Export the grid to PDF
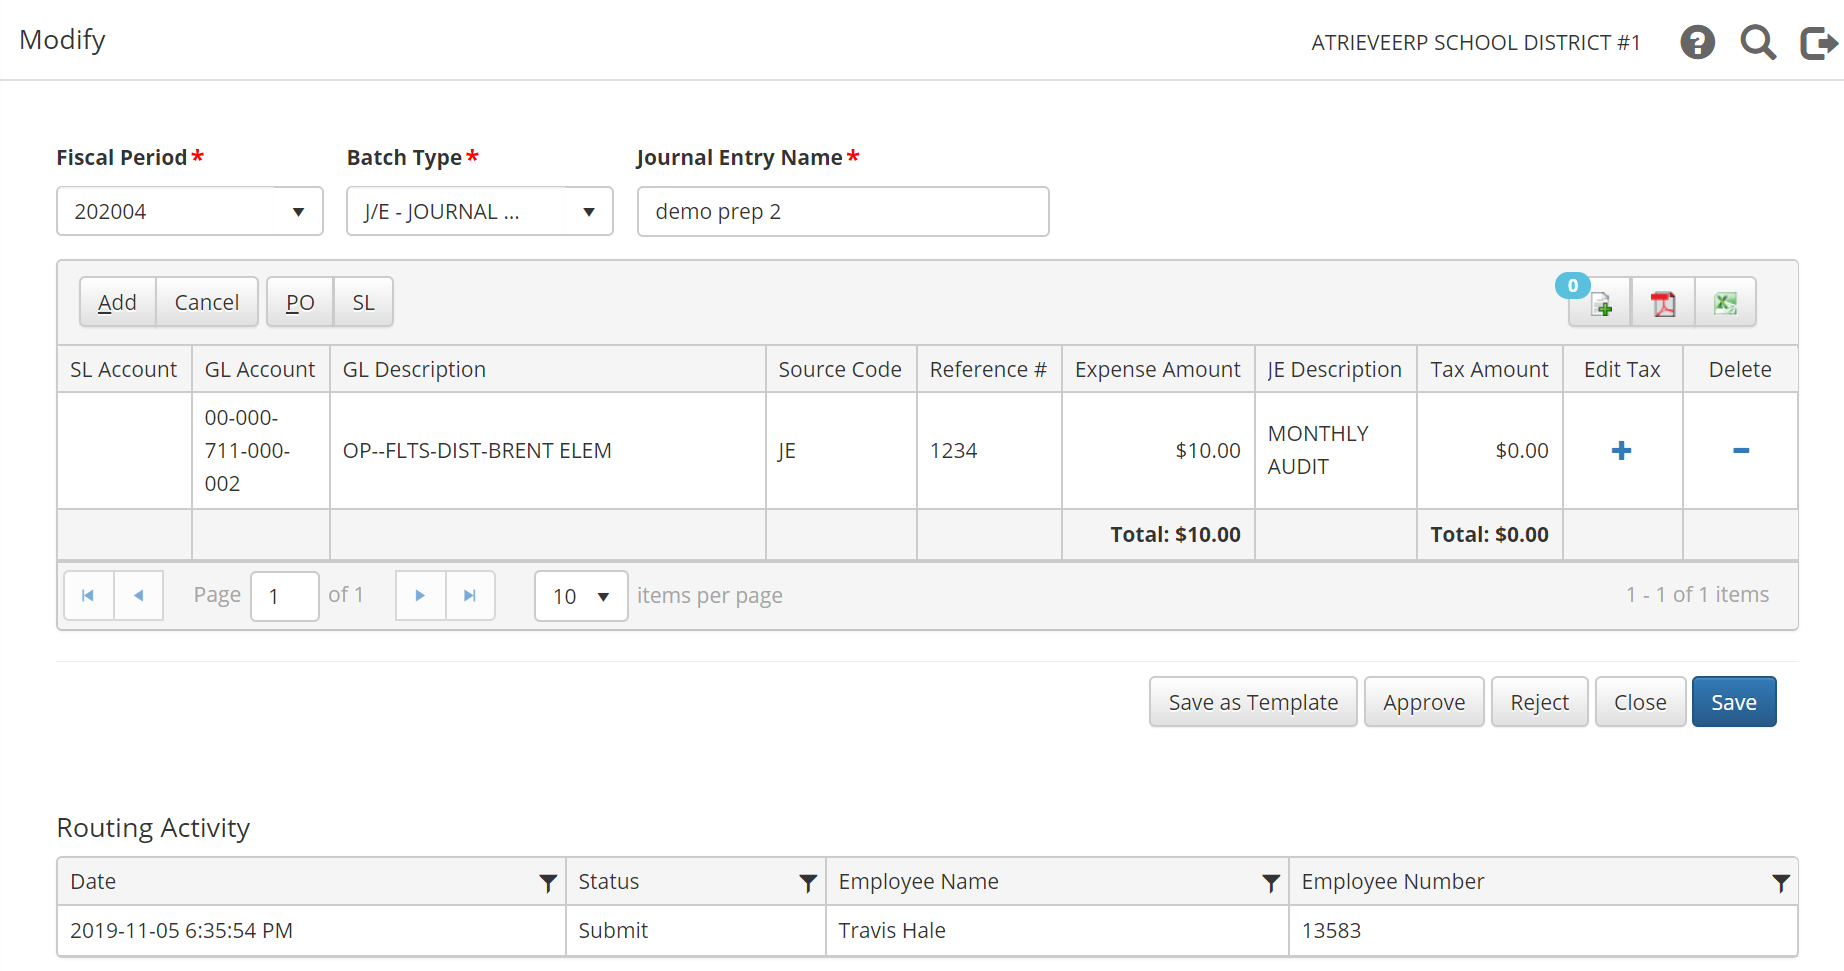This screenshot has width=1844, height=971. (1663, 303)
